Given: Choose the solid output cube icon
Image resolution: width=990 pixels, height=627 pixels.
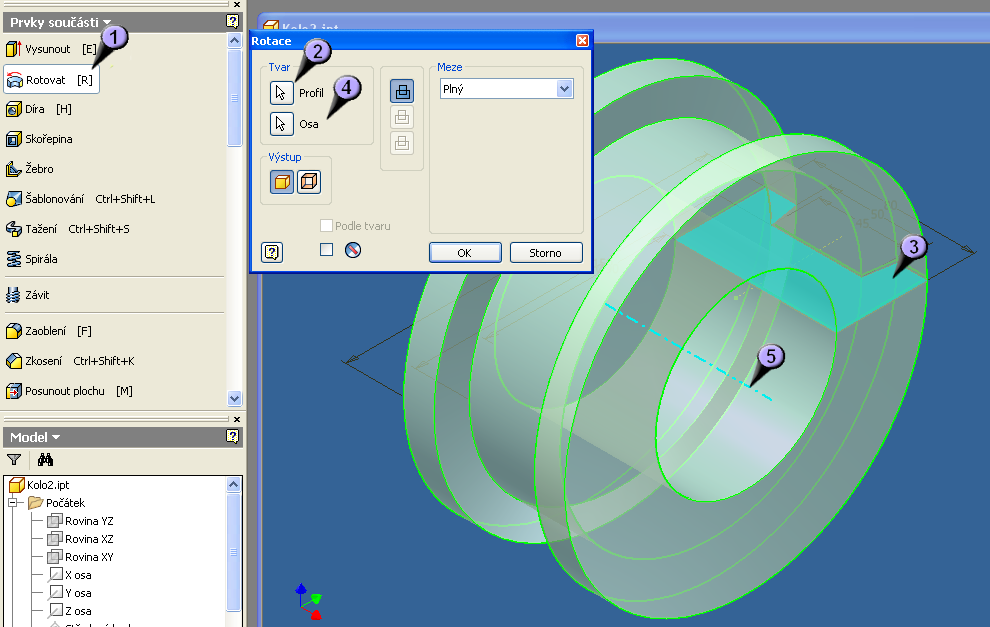Looking at the screenshot, I should coord(282,182).
